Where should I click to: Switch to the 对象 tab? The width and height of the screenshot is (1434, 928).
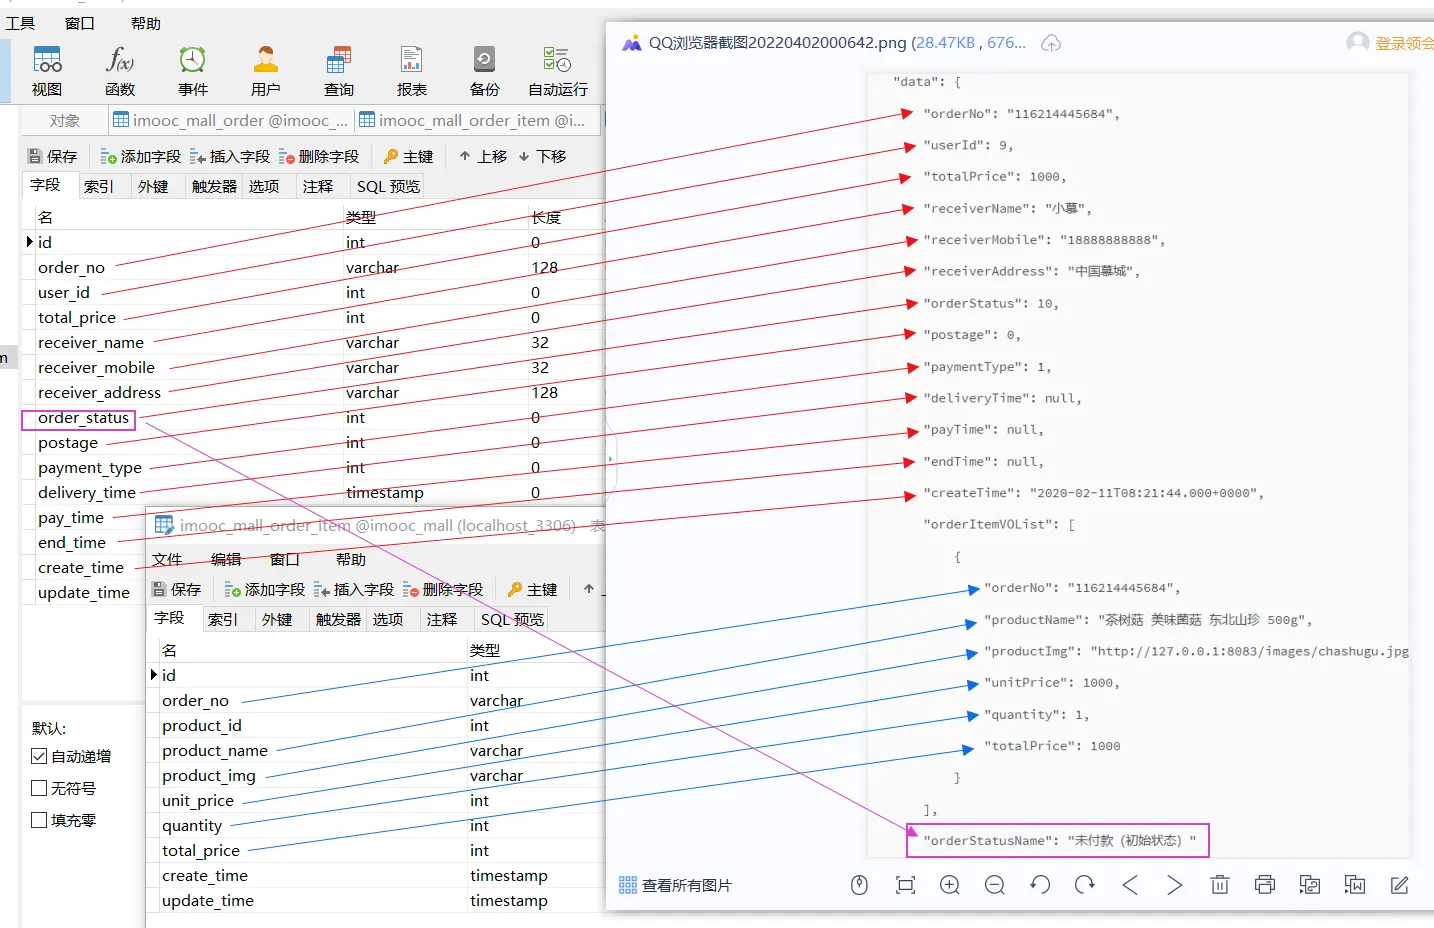click(65, 120)
